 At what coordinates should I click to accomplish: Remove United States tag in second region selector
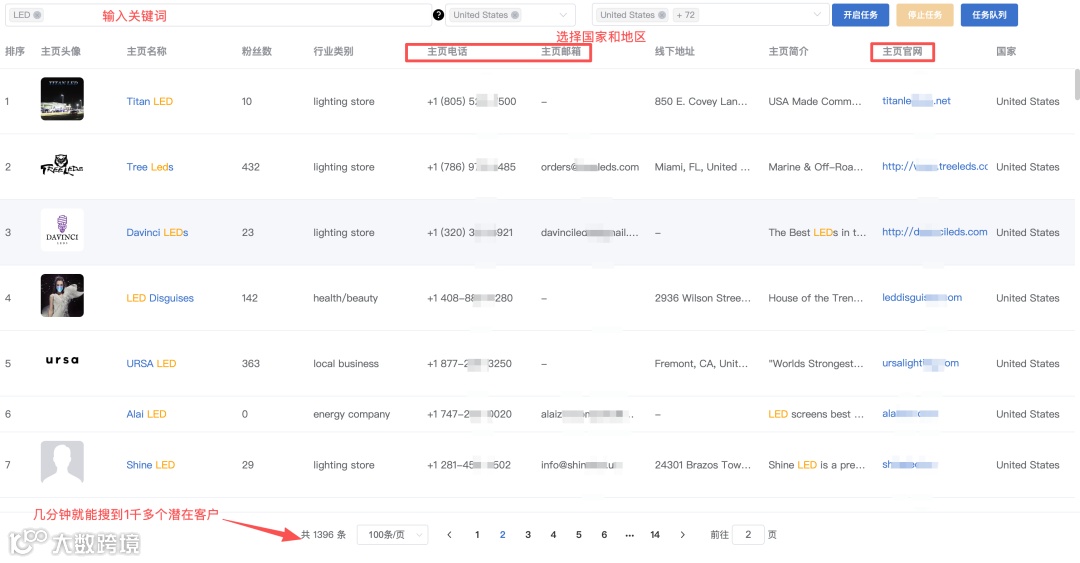pyautogui.click(x=662, y=14)
